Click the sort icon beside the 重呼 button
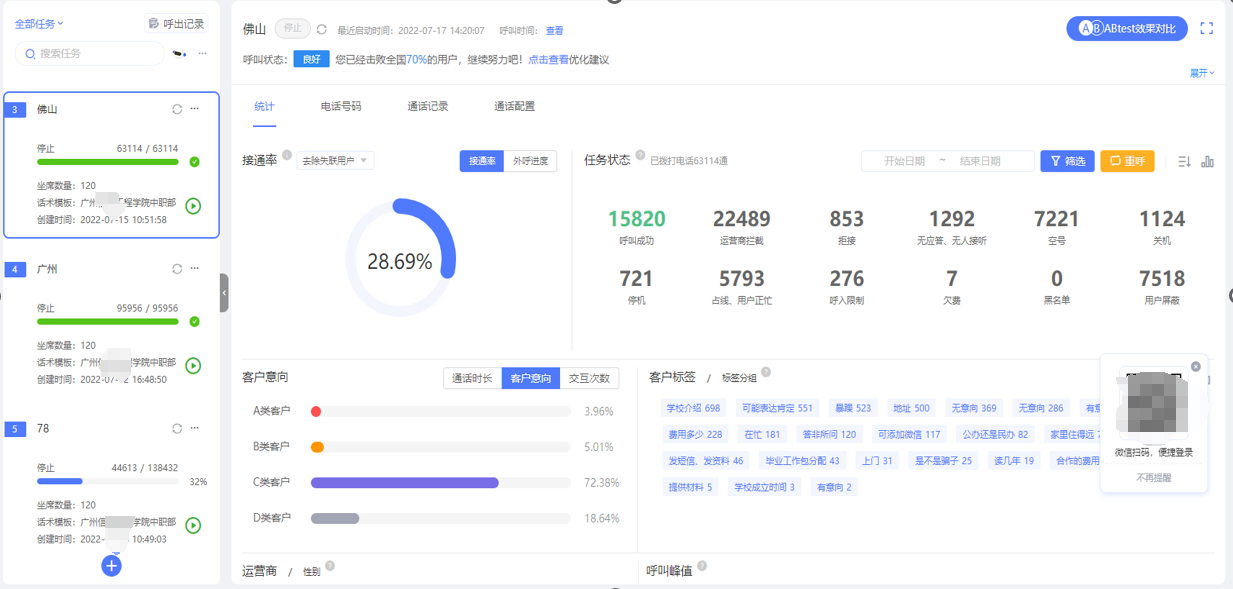1233x589 pixels. pos(1184,161)
